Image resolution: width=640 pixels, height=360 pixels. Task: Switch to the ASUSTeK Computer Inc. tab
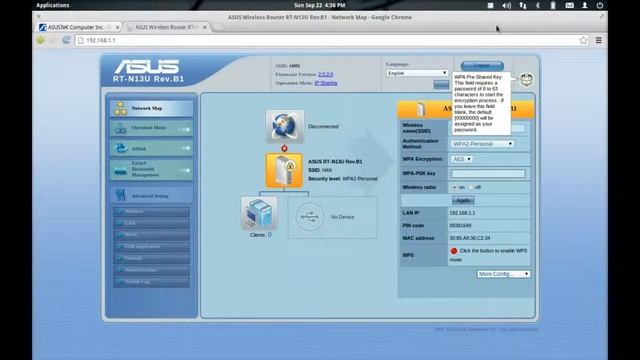click(x=76, y=27)
